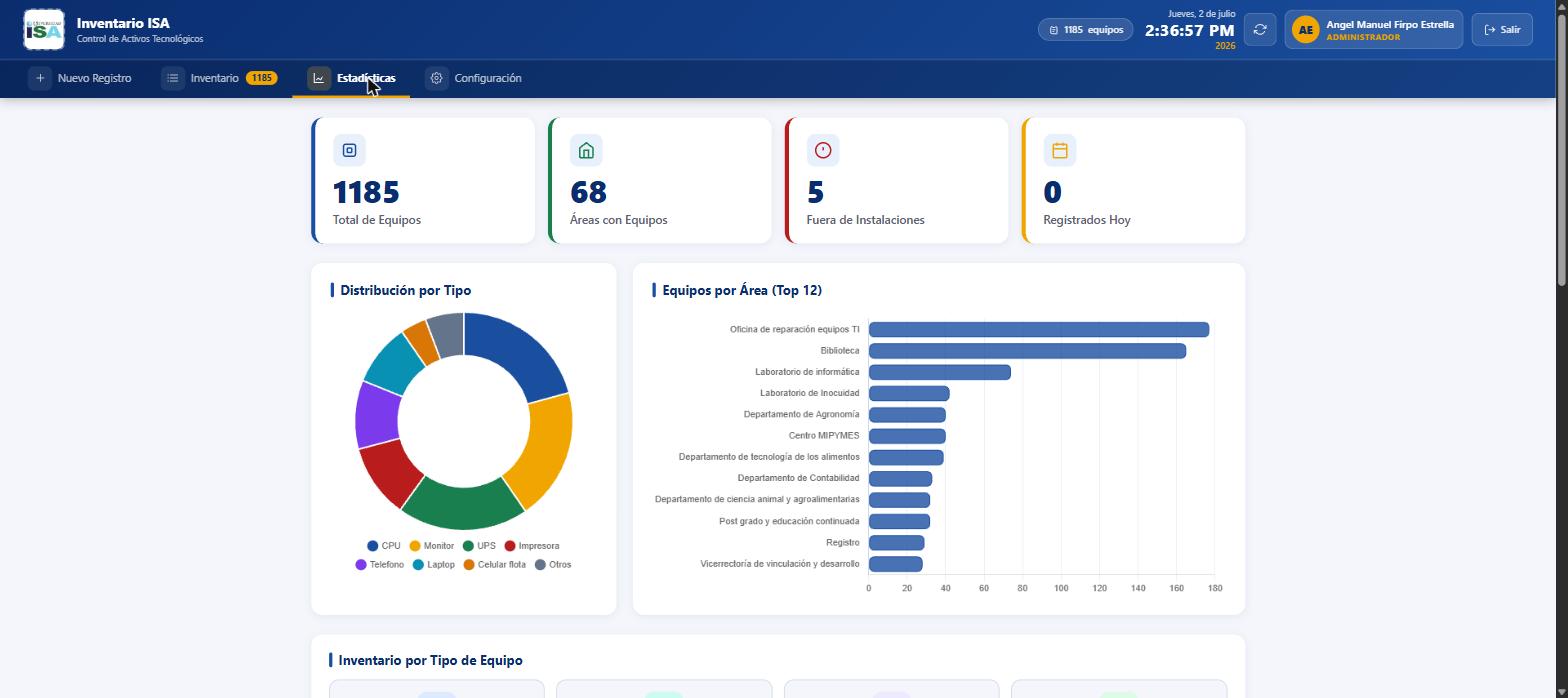This screenshot has height=698, width=1568.
Task: Click the Laboratorio de Inocuidad bar
Action: (x=909, y=394)
